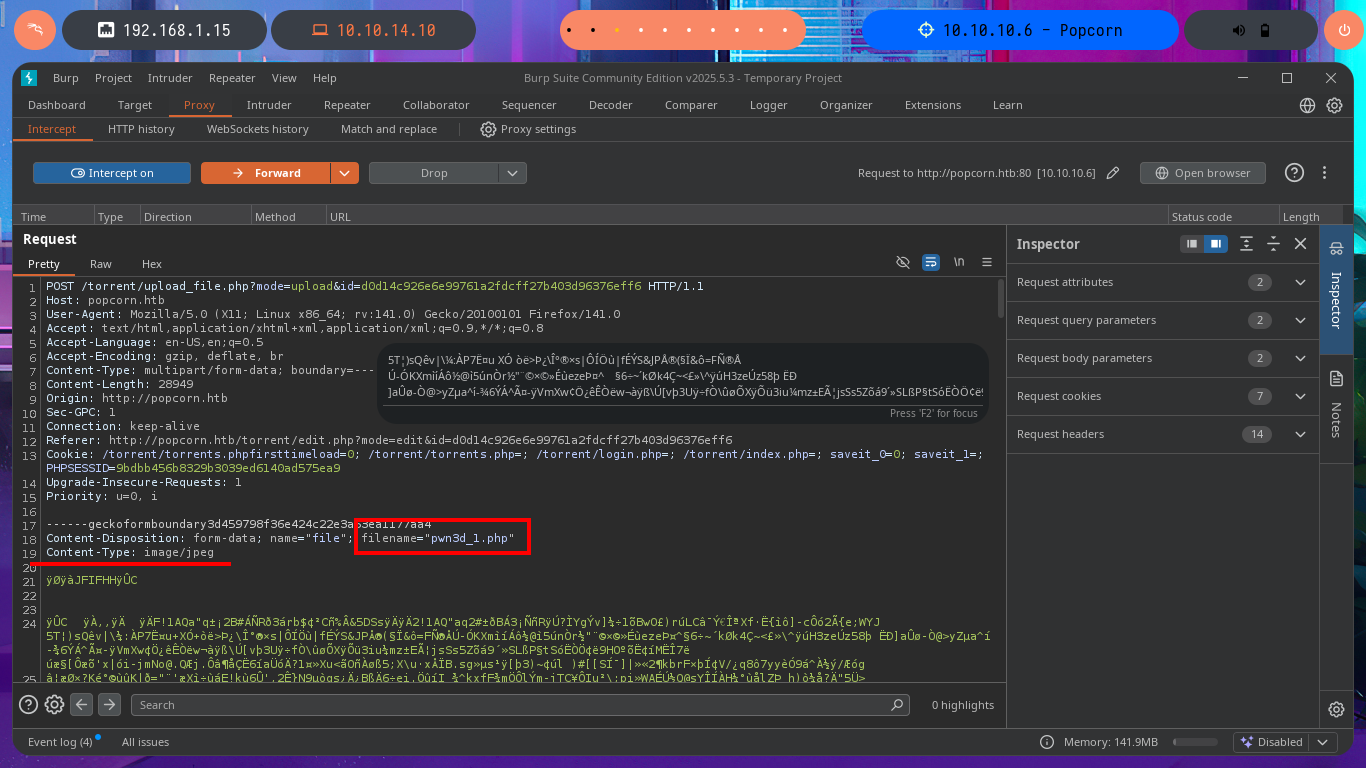Open the Burp menu
Viewport: 1366px width, 768px height.
pos(66,78)
